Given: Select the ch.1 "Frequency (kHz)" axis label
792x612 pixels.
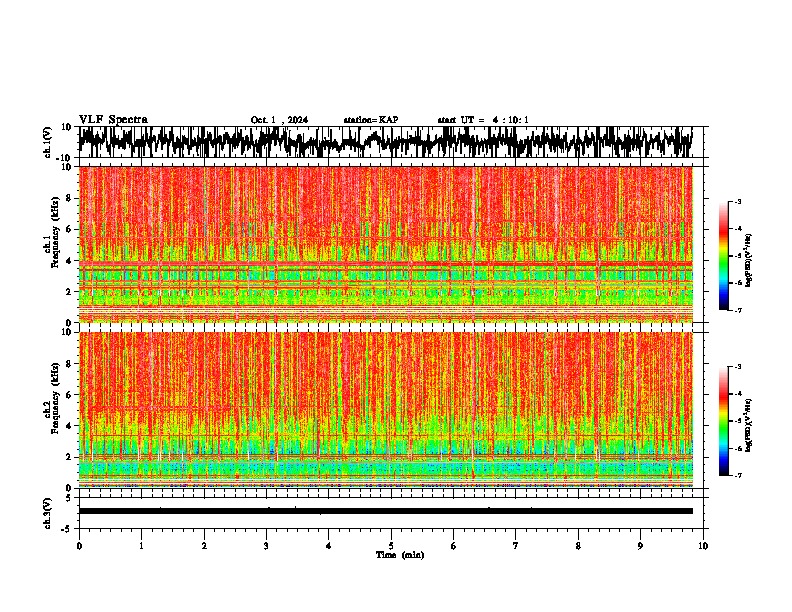Looking at the screenshot, I should 55,232.
